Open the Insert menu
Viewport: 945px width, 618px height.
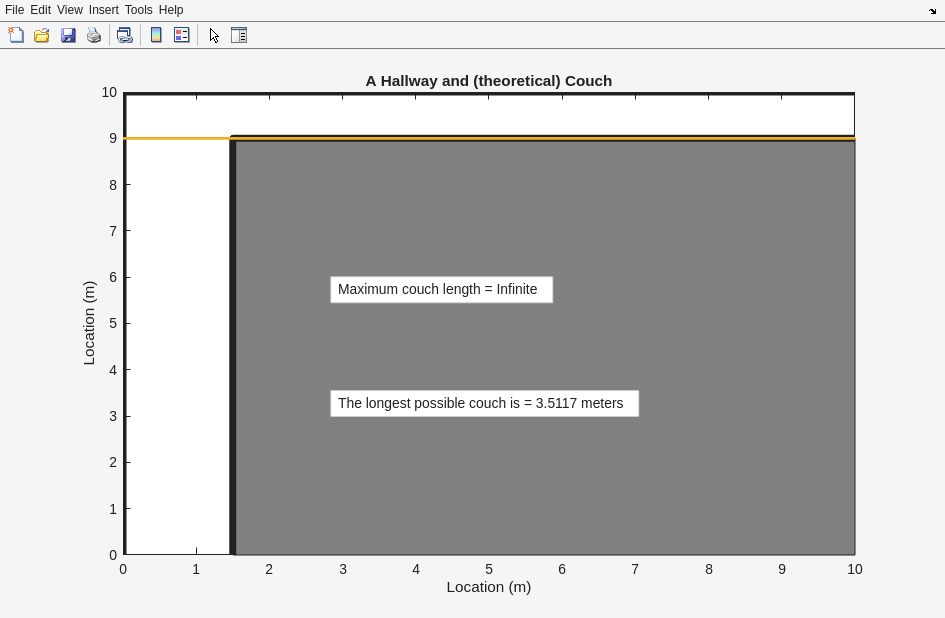(x=103, y=10)
